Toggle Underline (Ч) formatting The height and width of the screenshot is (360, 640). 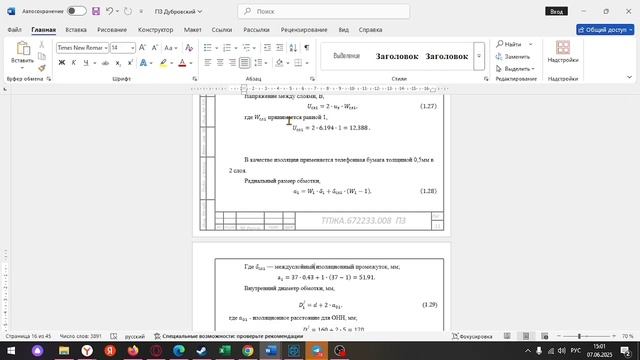[x=86, y=63]
